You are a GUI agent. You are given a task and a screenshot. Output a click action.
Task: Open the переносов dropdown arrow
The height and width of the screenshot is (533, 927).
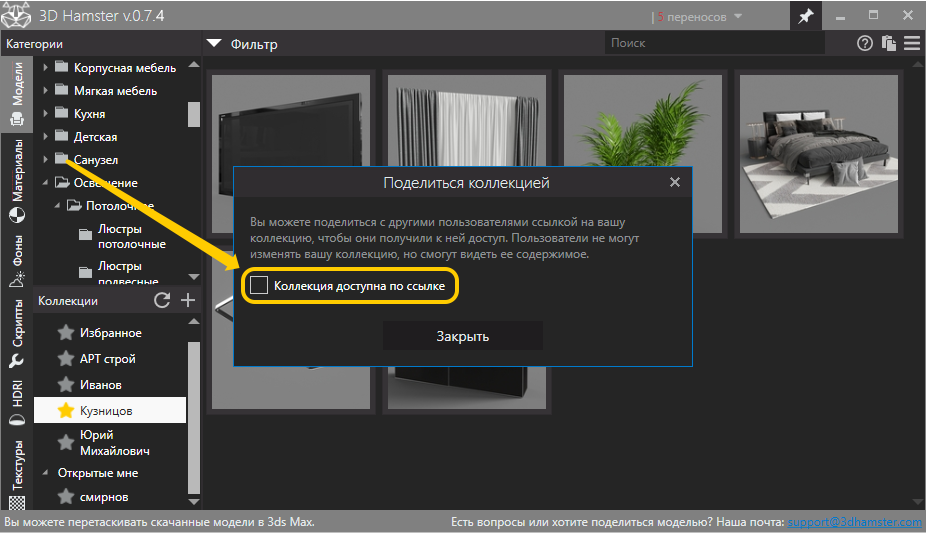click(738, 16)
